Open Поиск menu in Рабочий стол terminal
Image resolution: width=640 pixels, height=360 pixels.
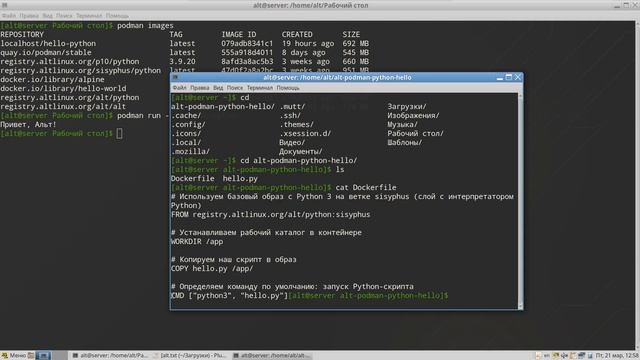(x=64, y=16)
